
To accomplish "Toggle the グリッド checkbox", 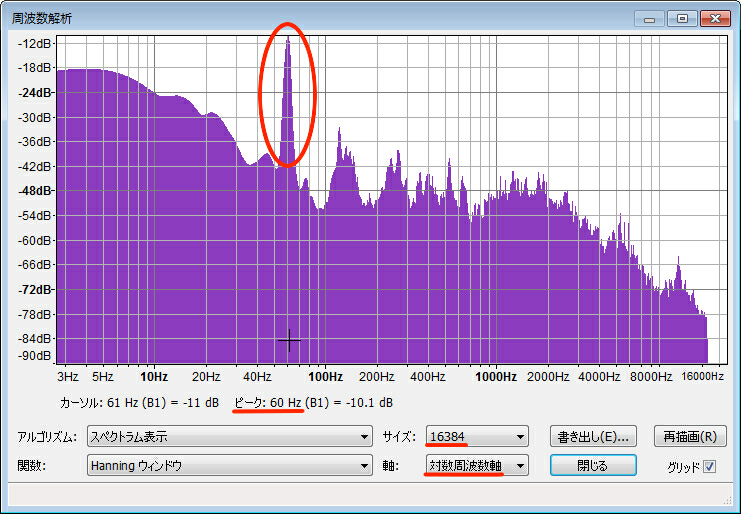I will [710, 466].
